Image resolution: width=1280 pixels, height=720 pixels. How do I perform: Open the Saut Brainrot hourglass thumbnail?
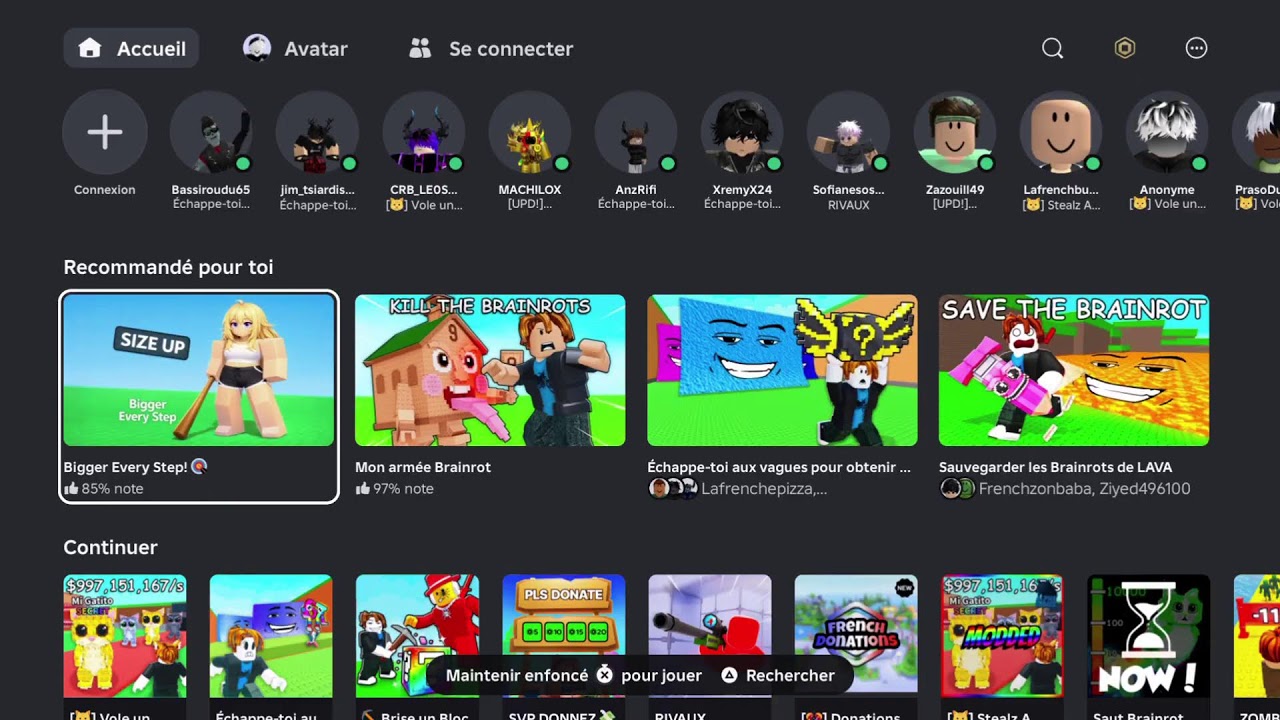tap(1148, 635)
